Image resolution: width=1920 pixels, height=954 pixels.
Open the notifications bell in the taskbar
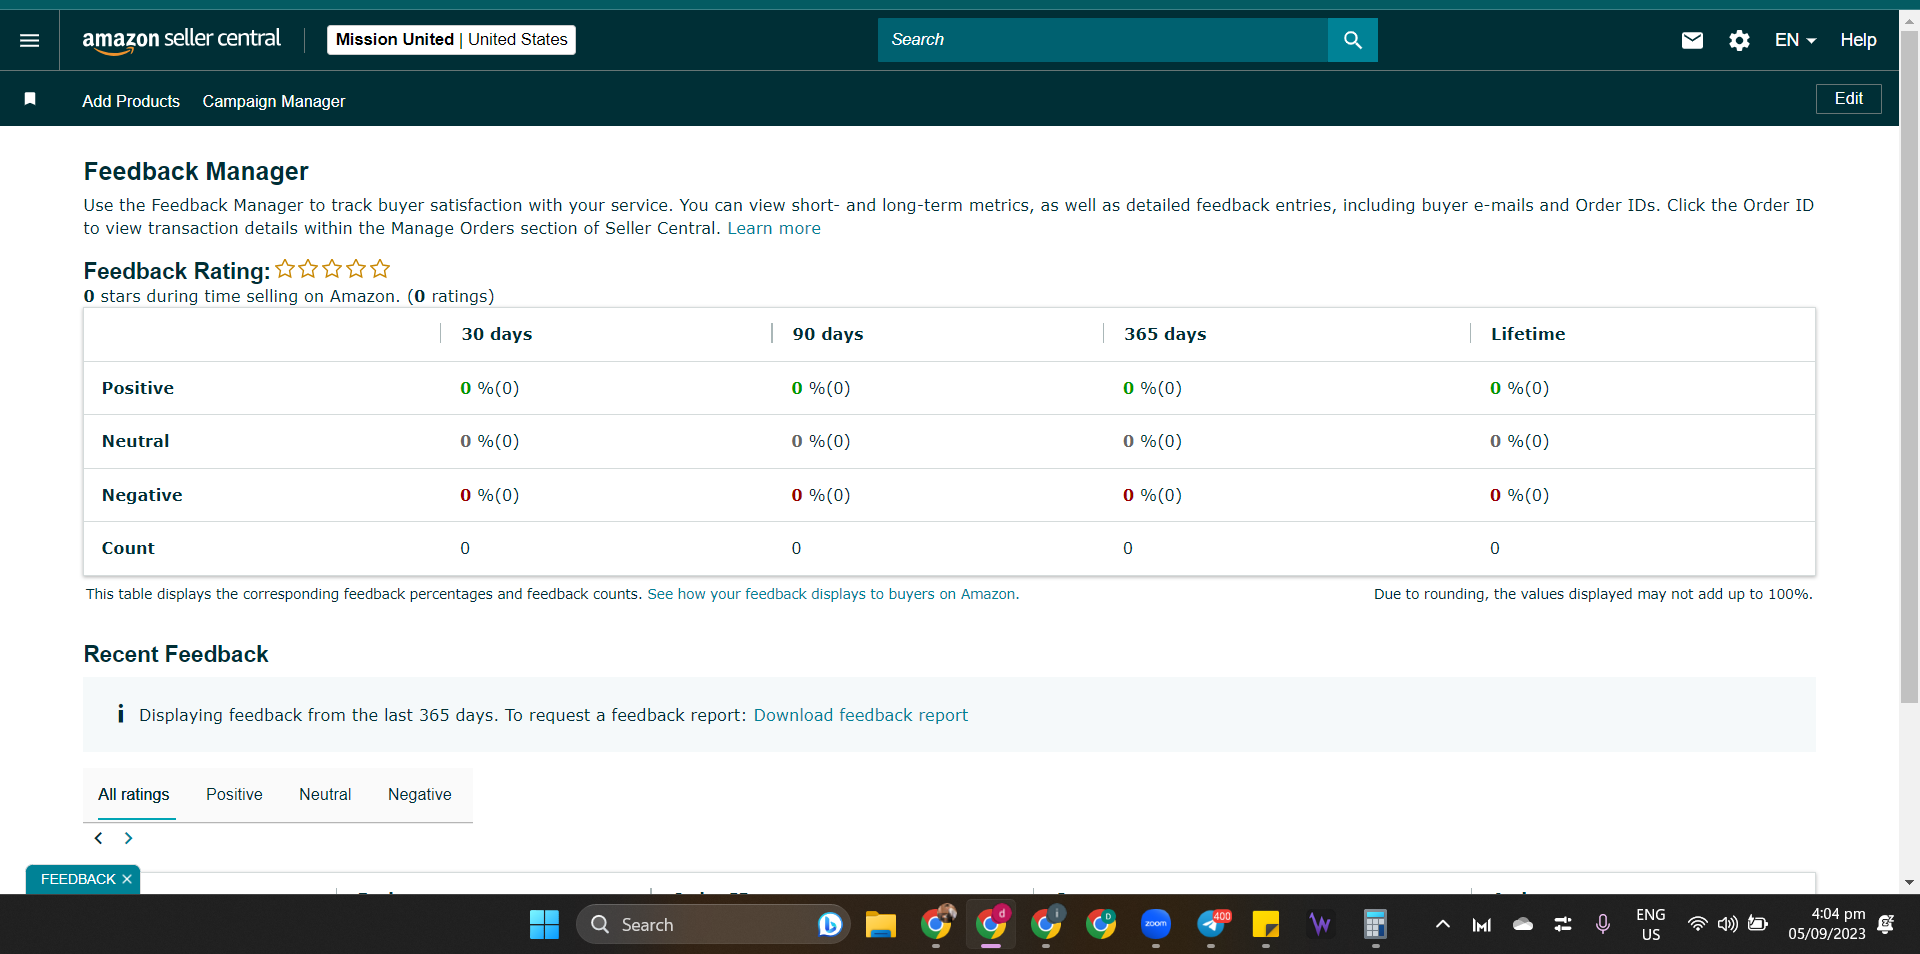[1886, 925]
